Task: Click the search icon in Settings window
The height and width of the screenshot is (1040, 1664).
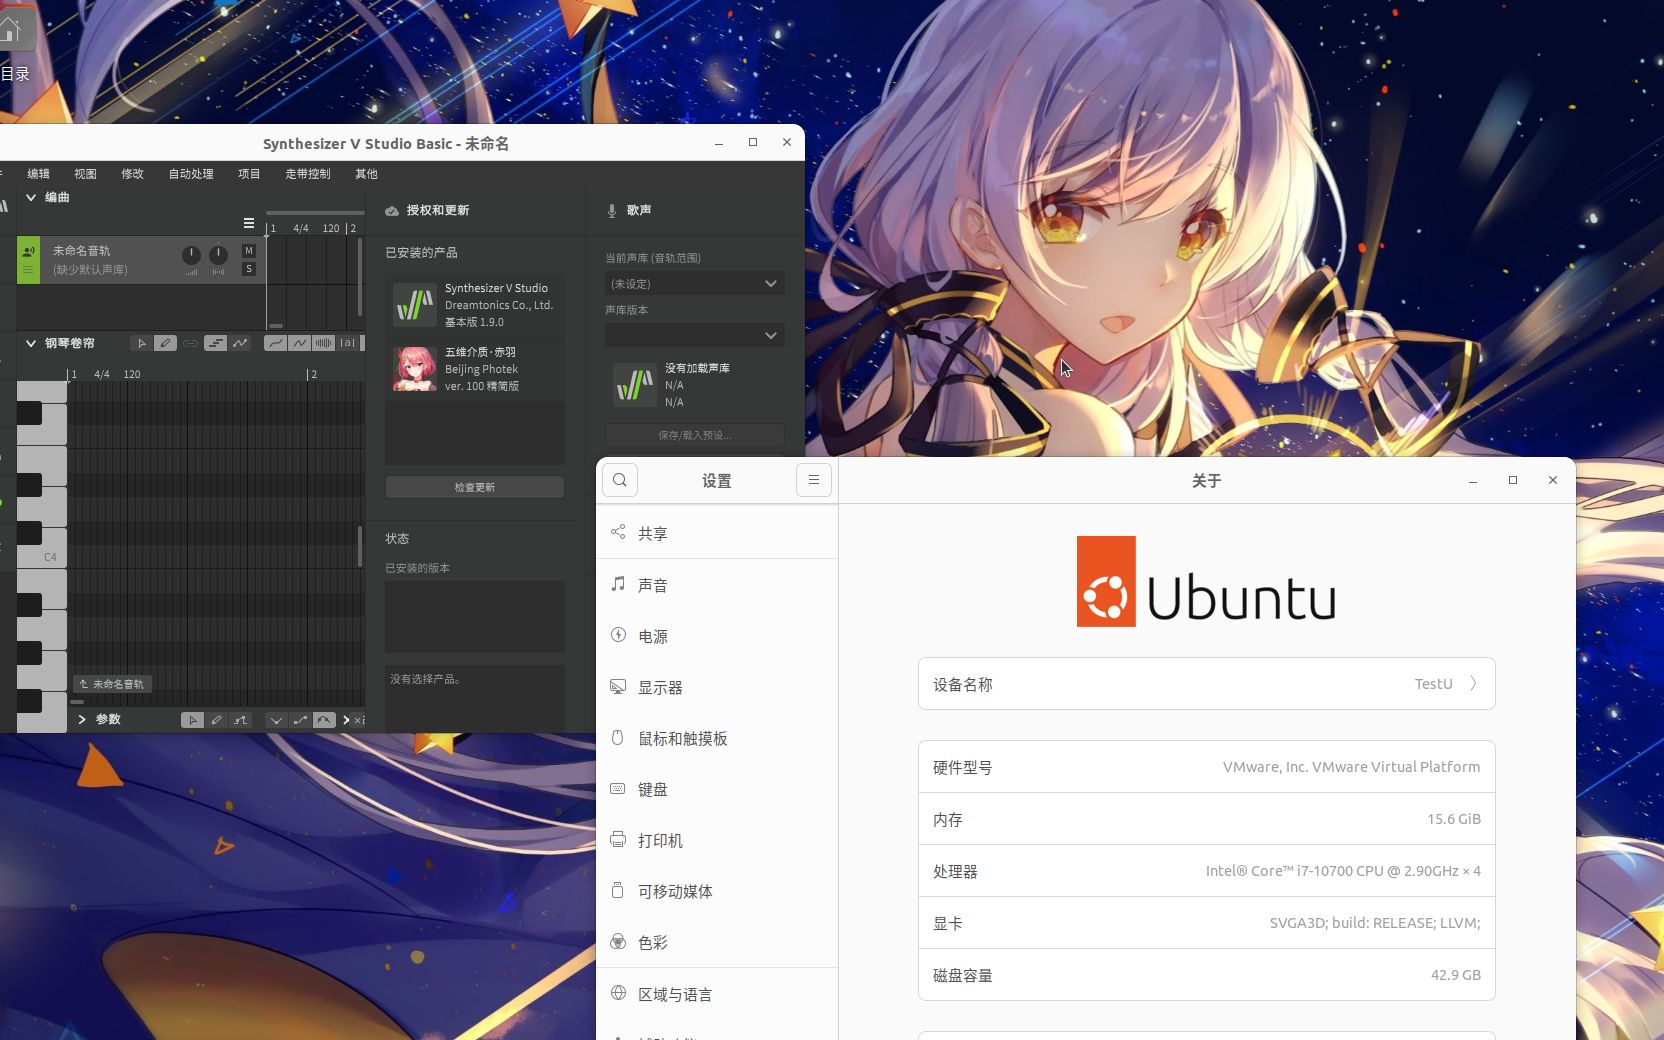Action: pyautogui.click(x=620, y=480)
